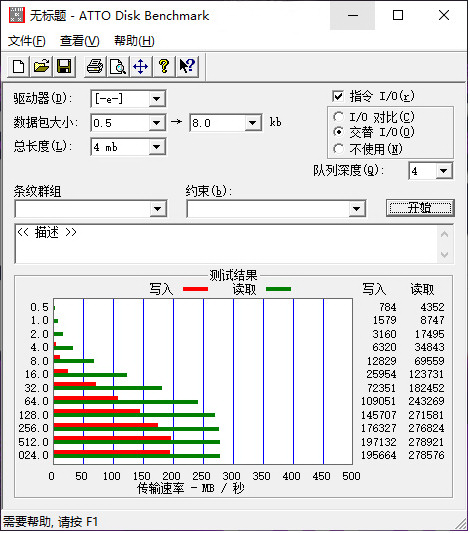Open the 总长度 4 mb dropdown
470x533 pixels.
[157, 147]
